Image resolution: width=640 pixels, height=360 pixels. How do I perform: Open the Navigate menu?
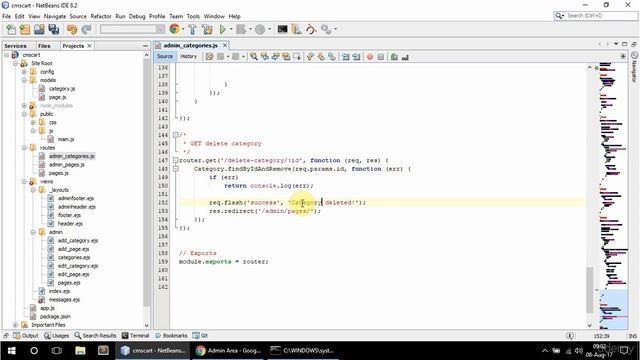[x=55, y=16]
